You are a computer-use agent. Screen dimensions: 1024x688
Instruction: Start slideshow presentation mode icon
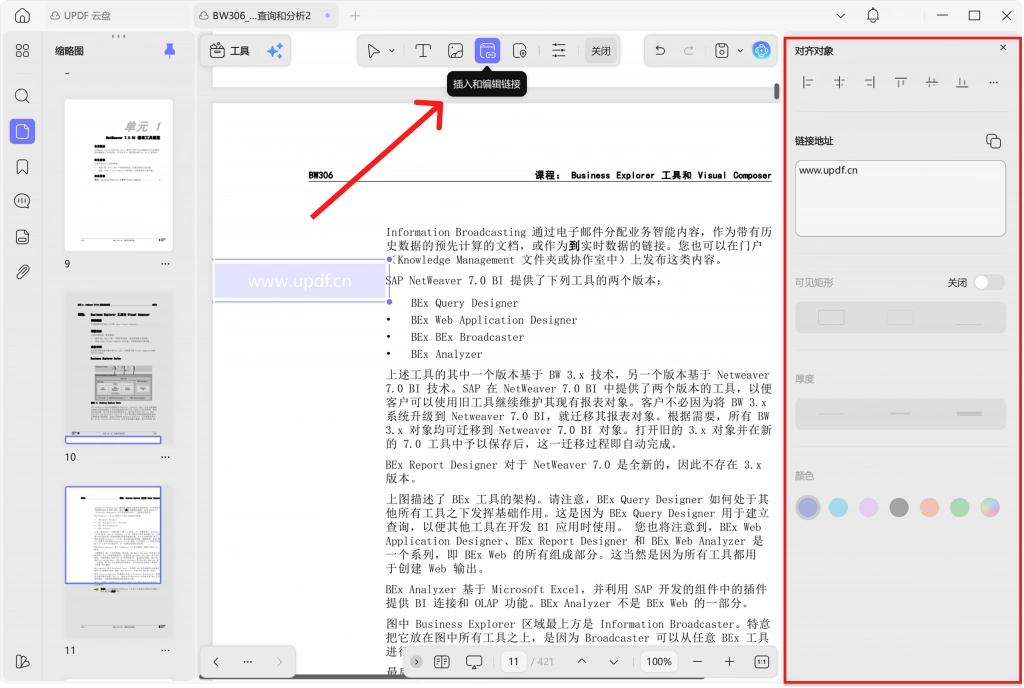coord(474,662)
